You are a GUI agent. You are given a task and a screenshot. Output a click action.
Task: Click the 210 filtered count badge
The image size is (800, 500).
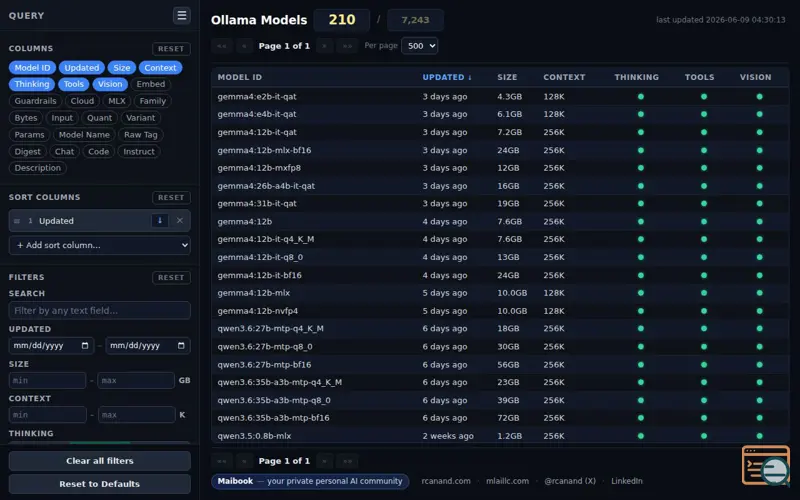tap(341, 20)
